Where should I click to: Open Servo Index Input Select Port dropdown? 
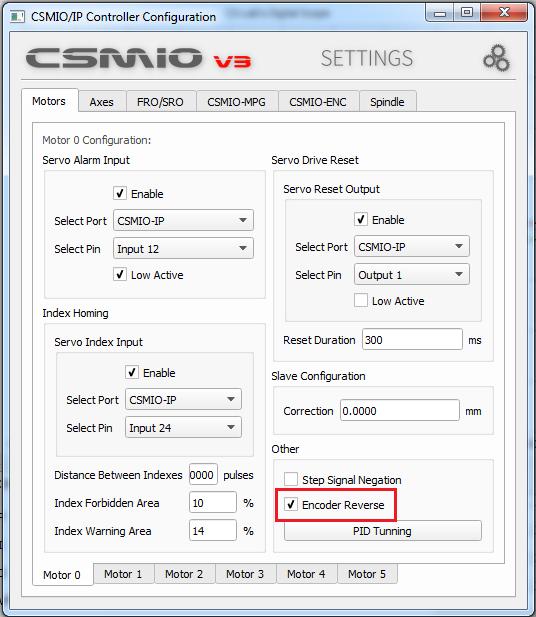tap(183, 399)
